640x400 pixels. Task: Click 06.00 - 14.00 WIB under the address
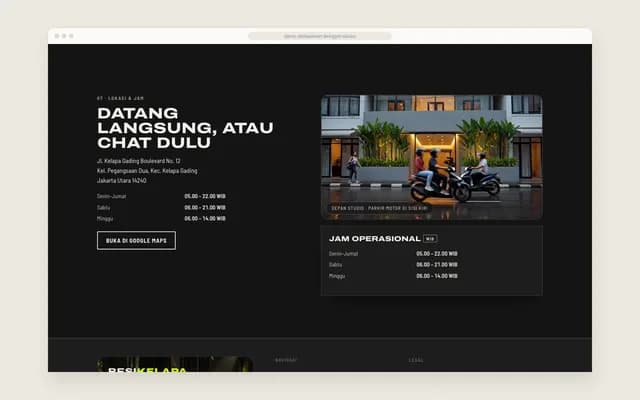(x=205, y=218)
